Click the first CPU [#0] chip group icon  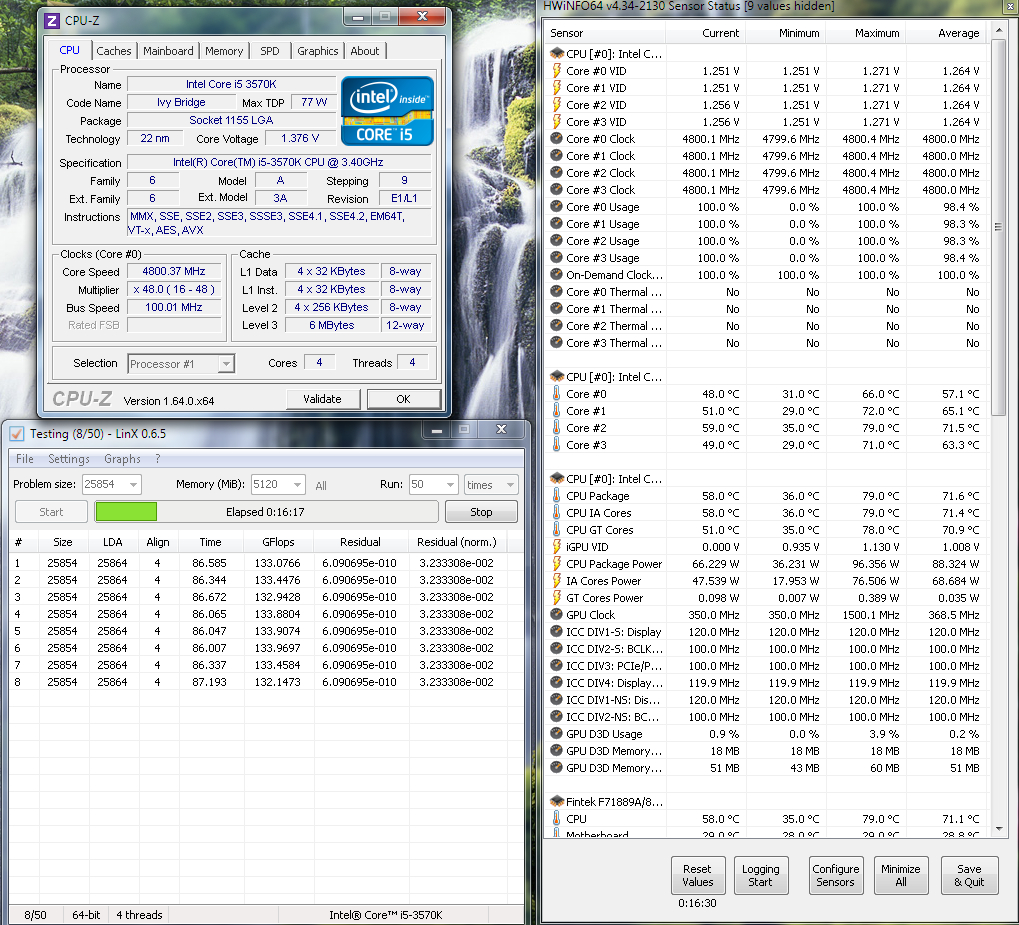point(557,53)
